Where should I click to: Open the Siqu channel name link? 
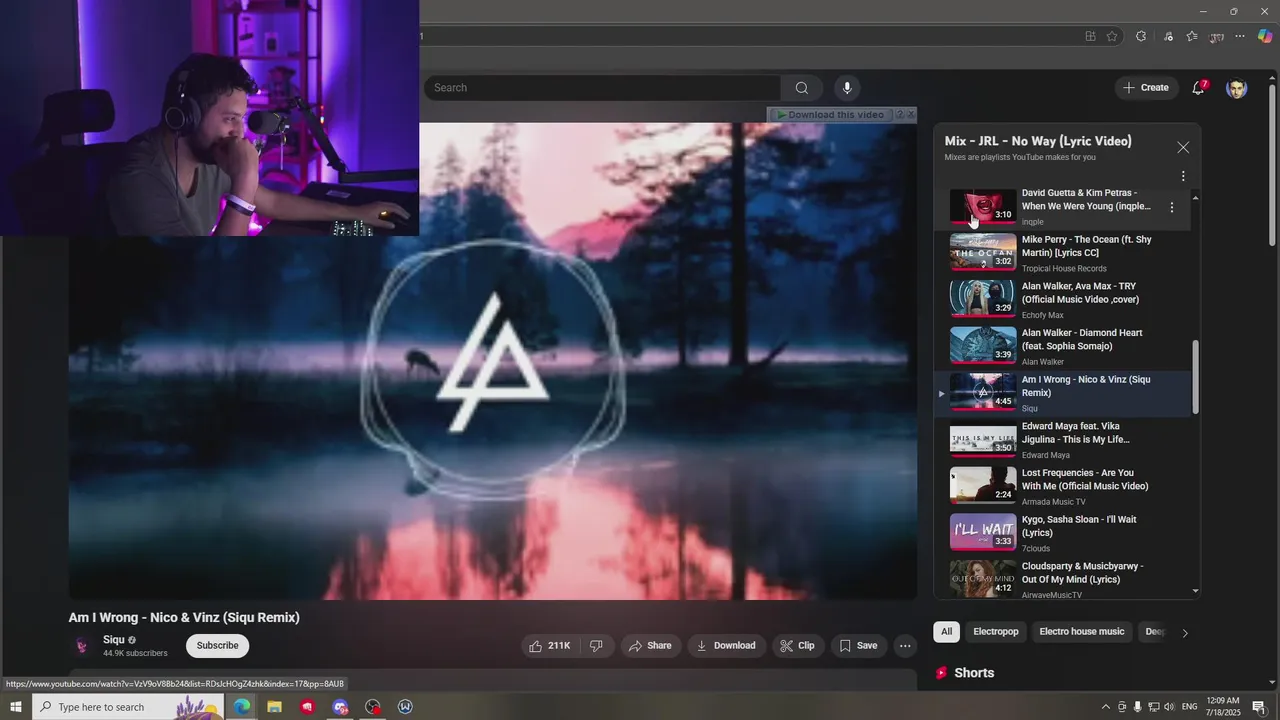[114, 640]
